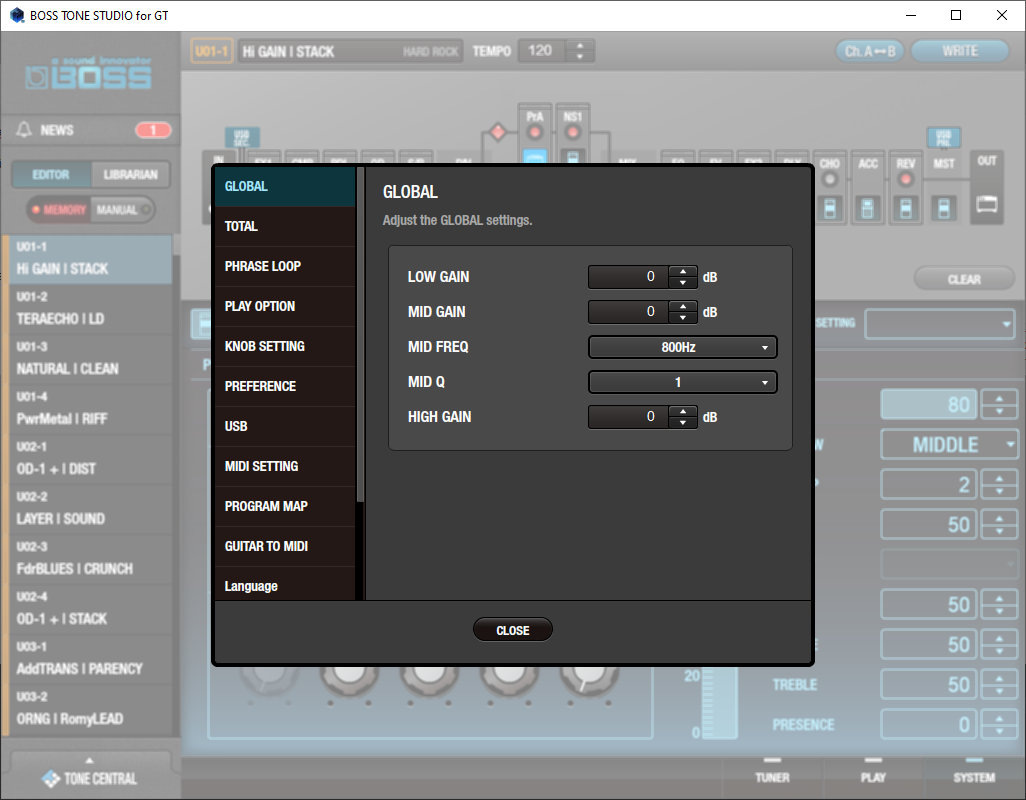
Task: Open the MIDDLE dropdown in background
Action: [949, 445]
